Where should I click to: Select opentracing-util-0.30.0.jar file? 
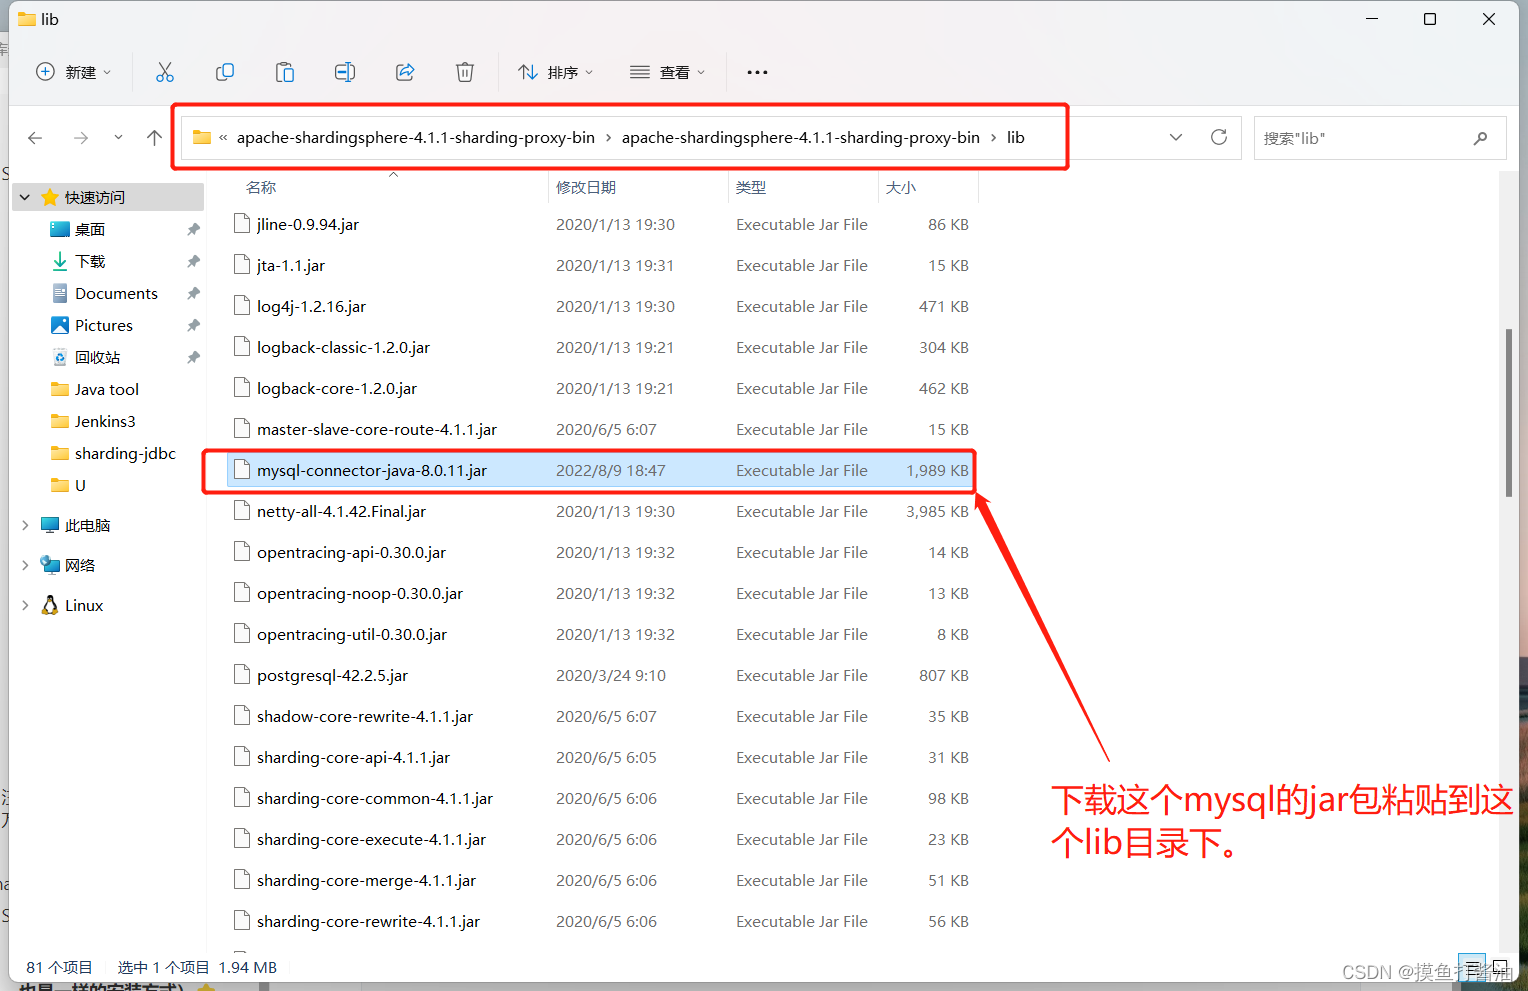point(600,634)
